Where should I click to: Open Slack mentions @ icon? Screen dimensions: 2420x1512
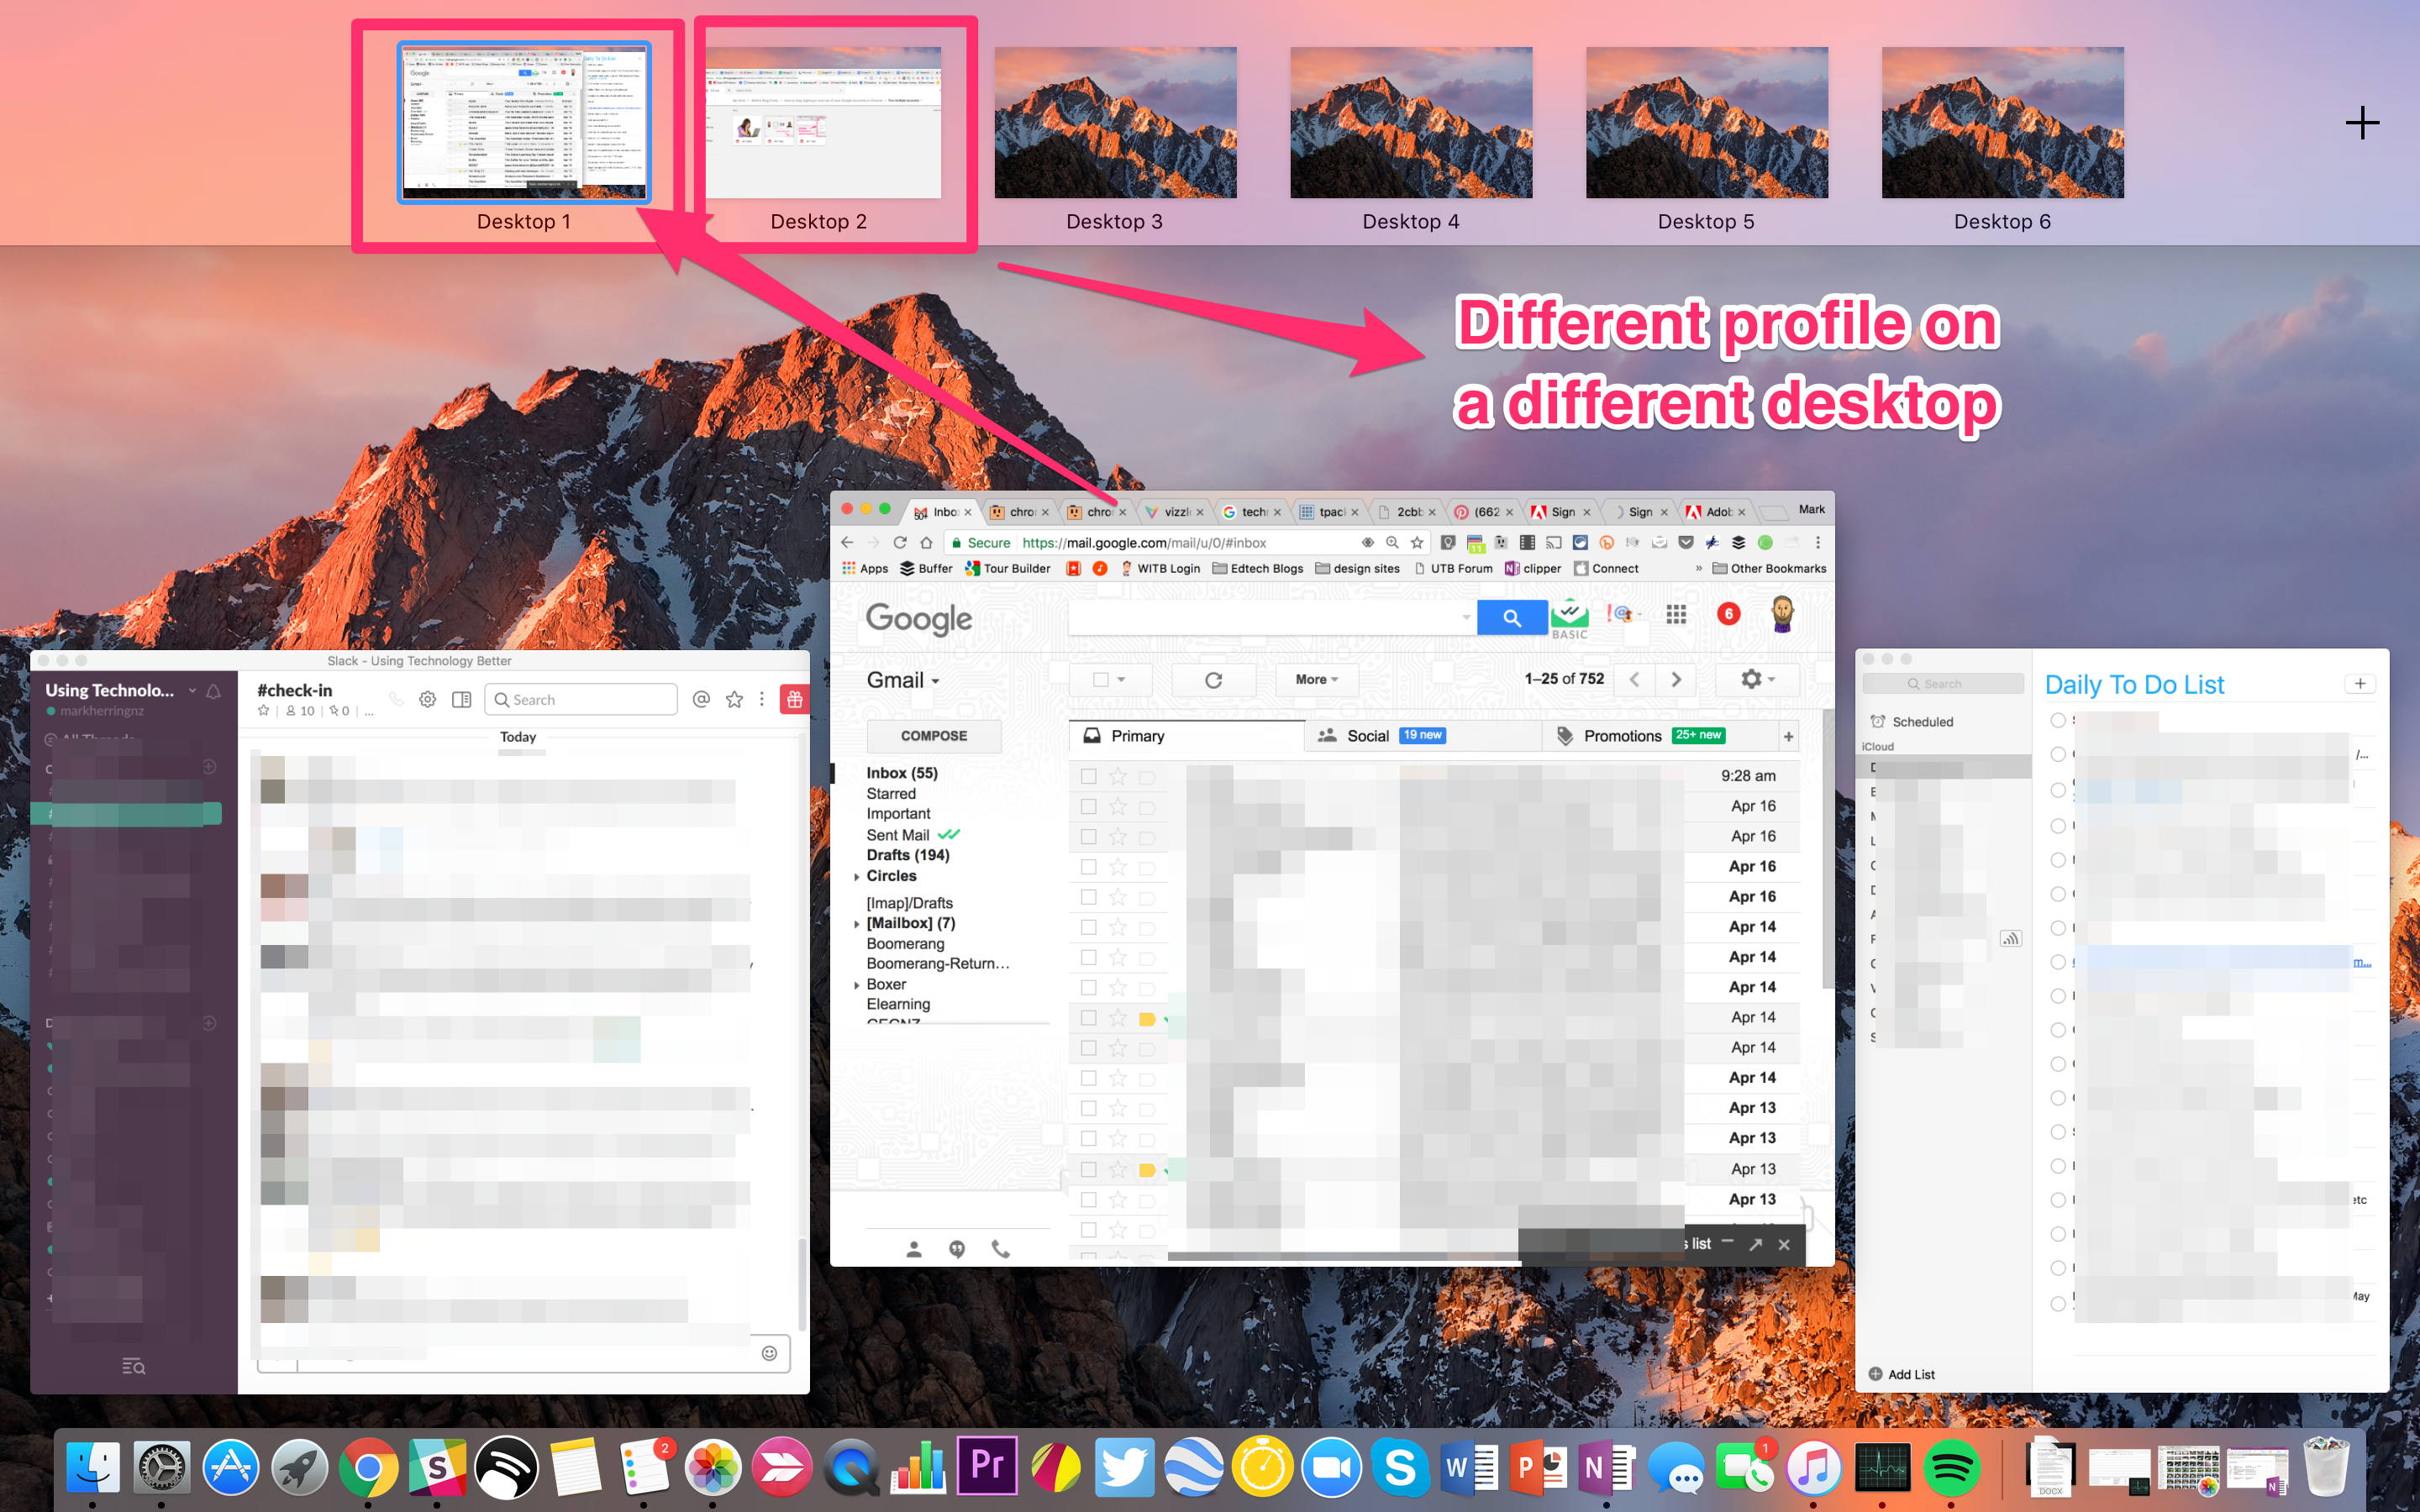[x=701, y=700]
